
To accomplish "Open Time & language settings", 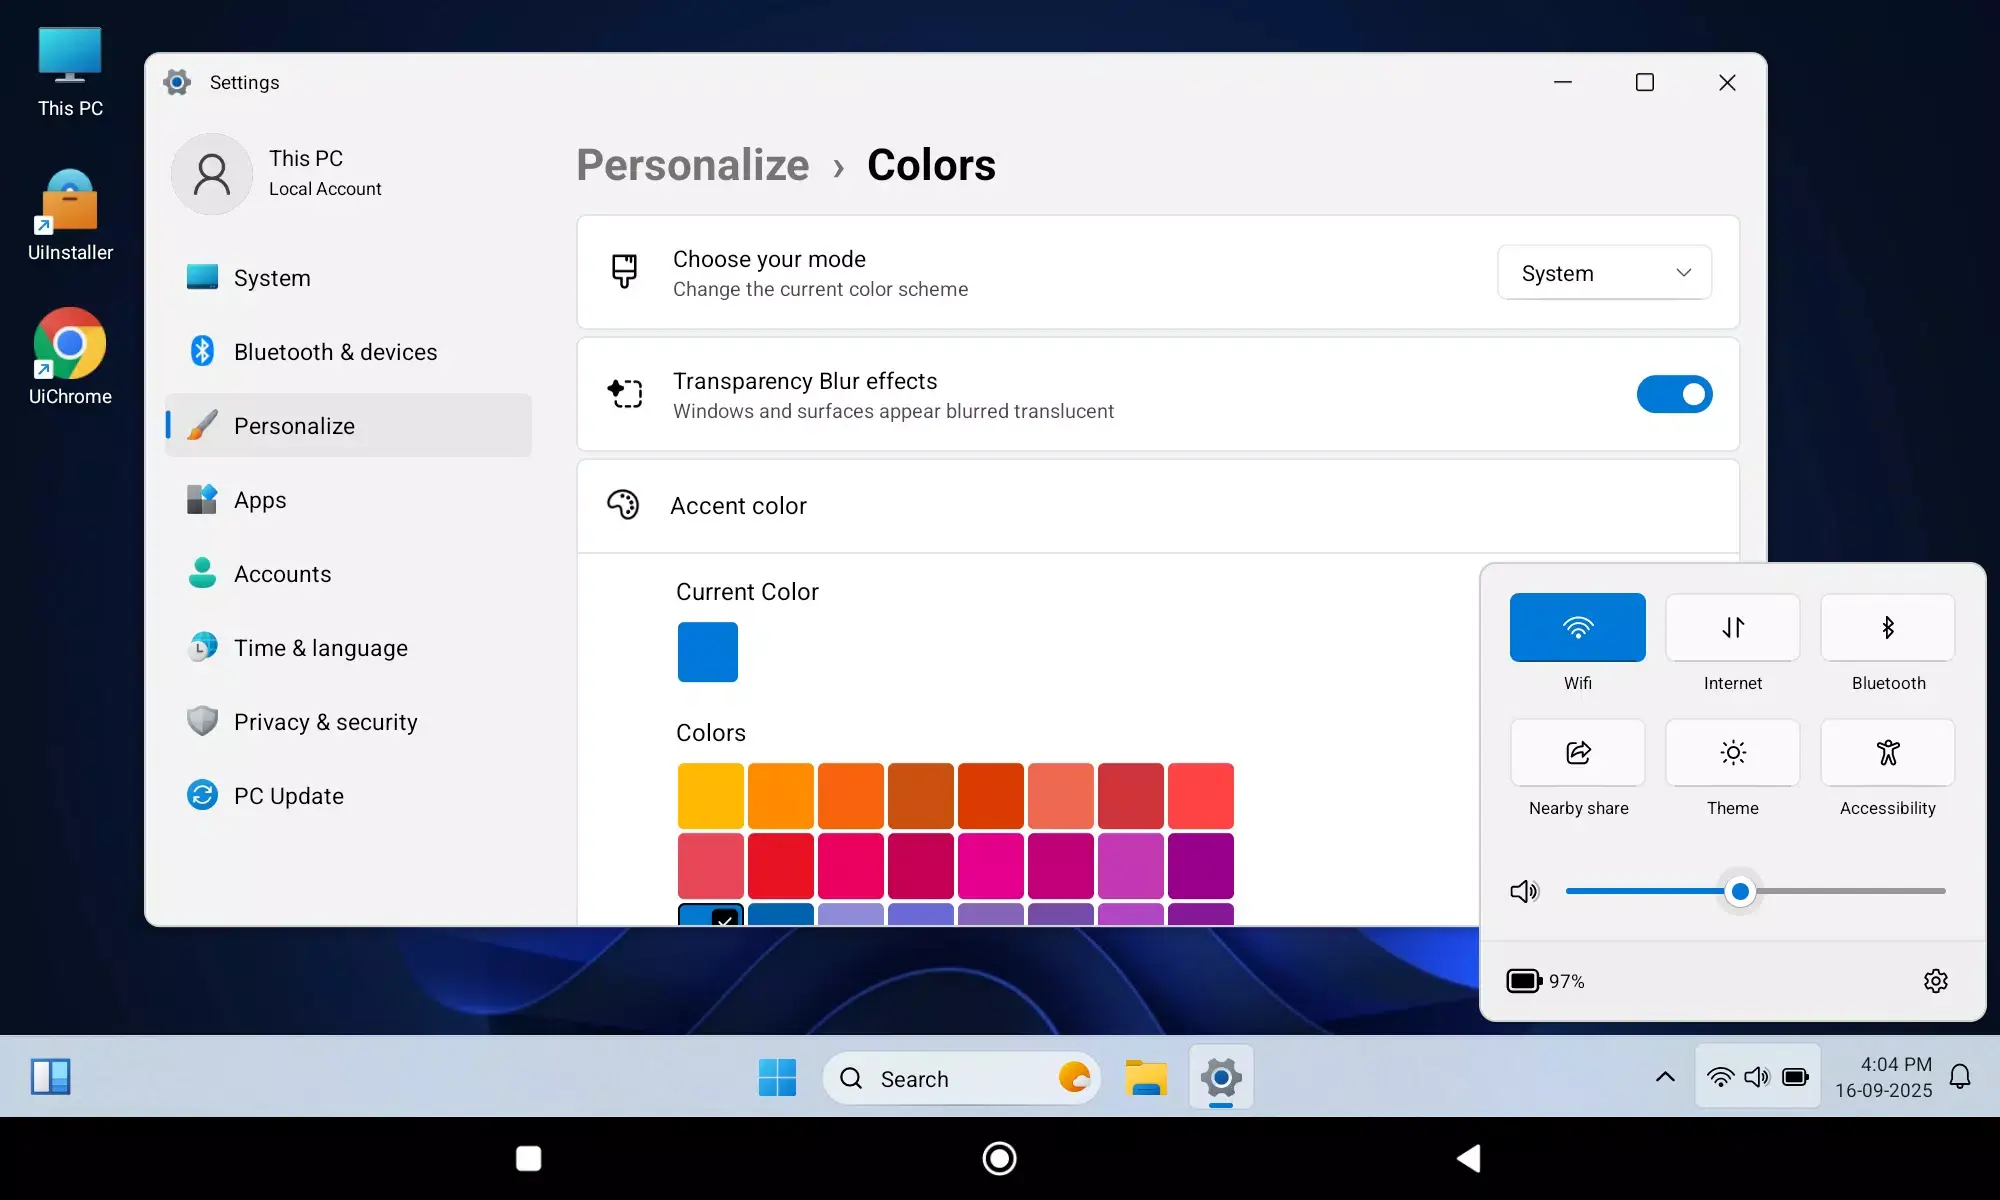I will (x=320, y=647).
